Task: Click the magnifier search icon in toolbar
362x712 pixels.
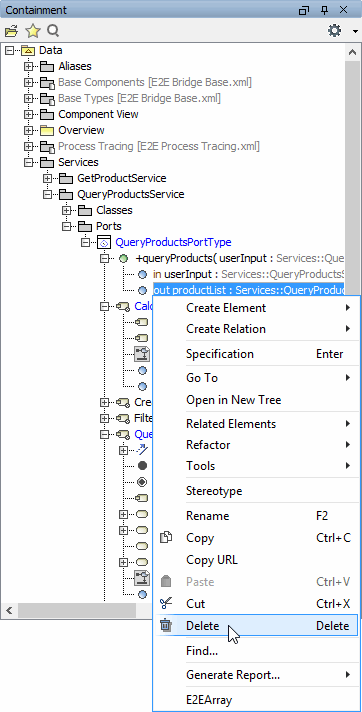Action: tap(54, 31)
